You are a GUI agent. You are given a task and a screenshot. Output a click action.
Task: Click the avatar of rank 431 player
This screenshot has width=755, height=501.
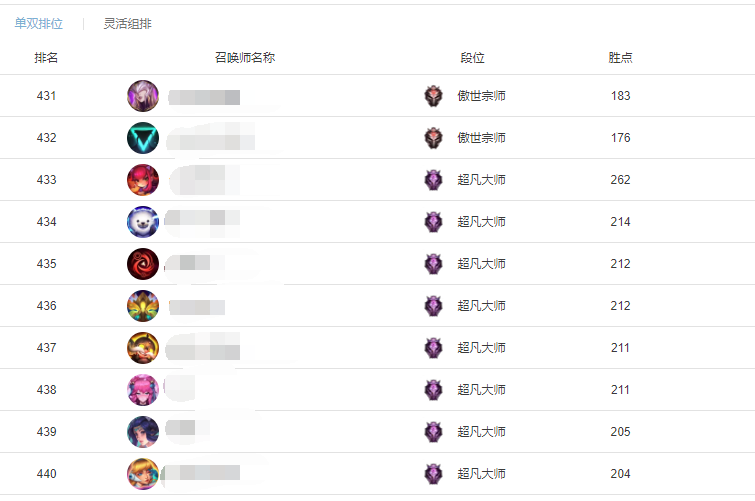click(x=143, y=96)
